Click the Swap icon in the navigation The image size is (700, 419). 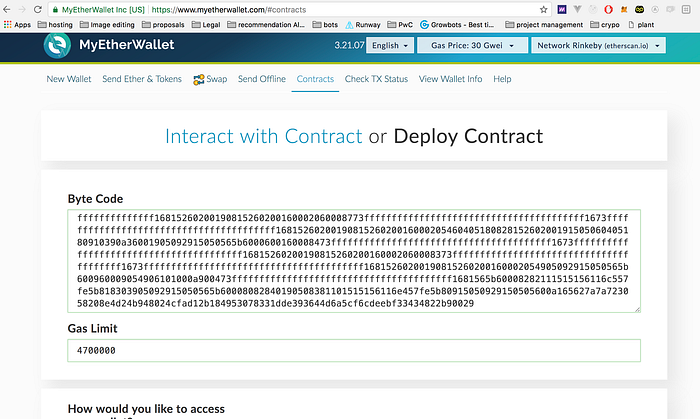[x=198, y=79]
